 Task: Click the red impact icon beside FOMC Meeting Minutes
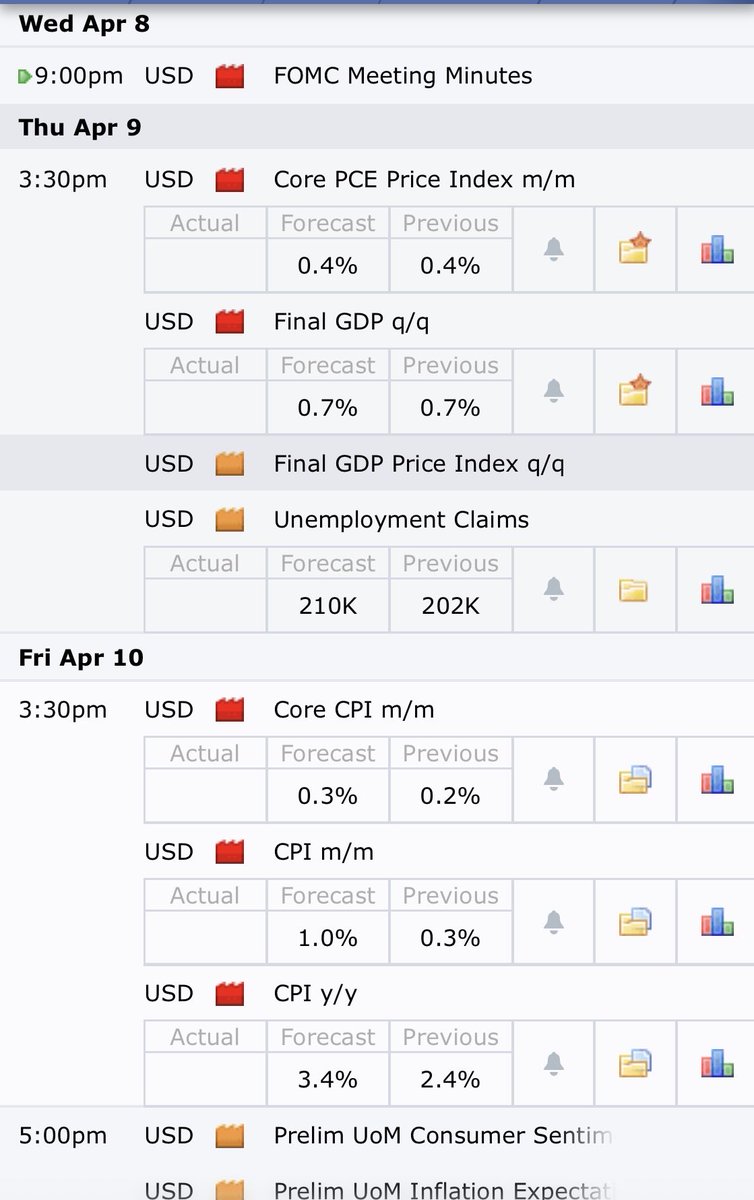tap(230, 76)
